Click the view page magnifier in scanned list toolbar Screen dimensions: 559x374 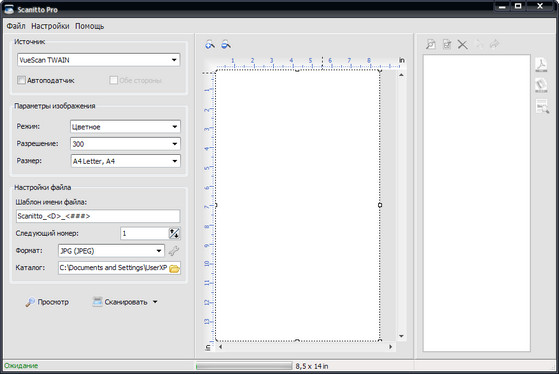coord(431,44)
